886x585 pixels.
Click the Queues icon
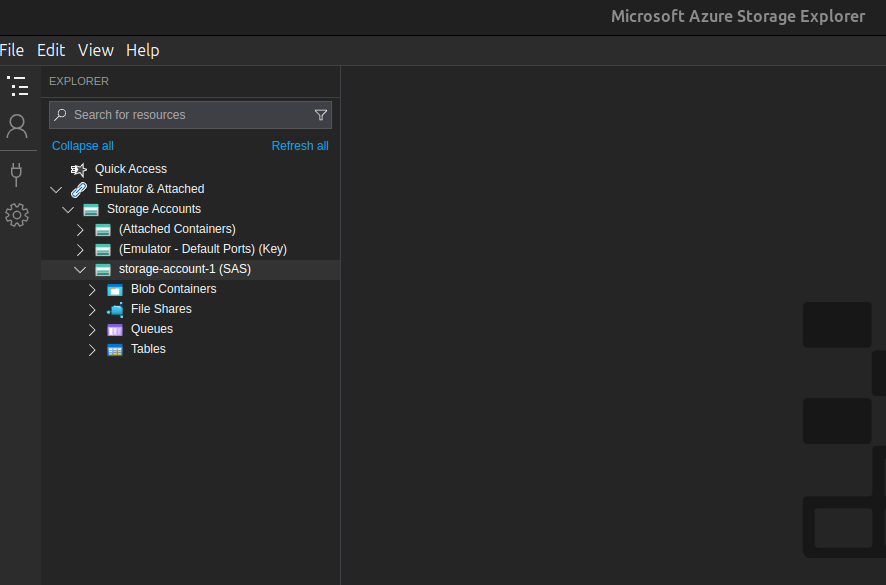(x=114, y=328)
